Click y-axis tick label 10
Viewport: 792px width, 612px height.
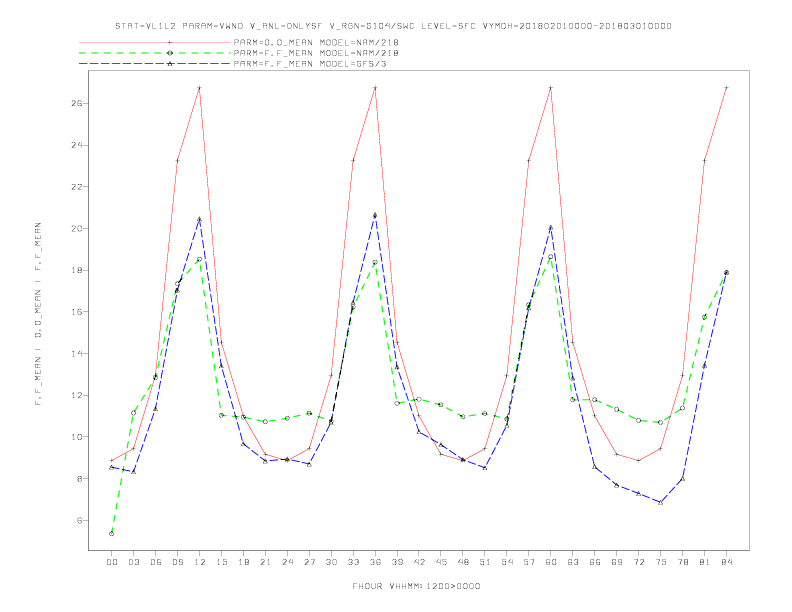pyautogui.click(x=77, y=437)
